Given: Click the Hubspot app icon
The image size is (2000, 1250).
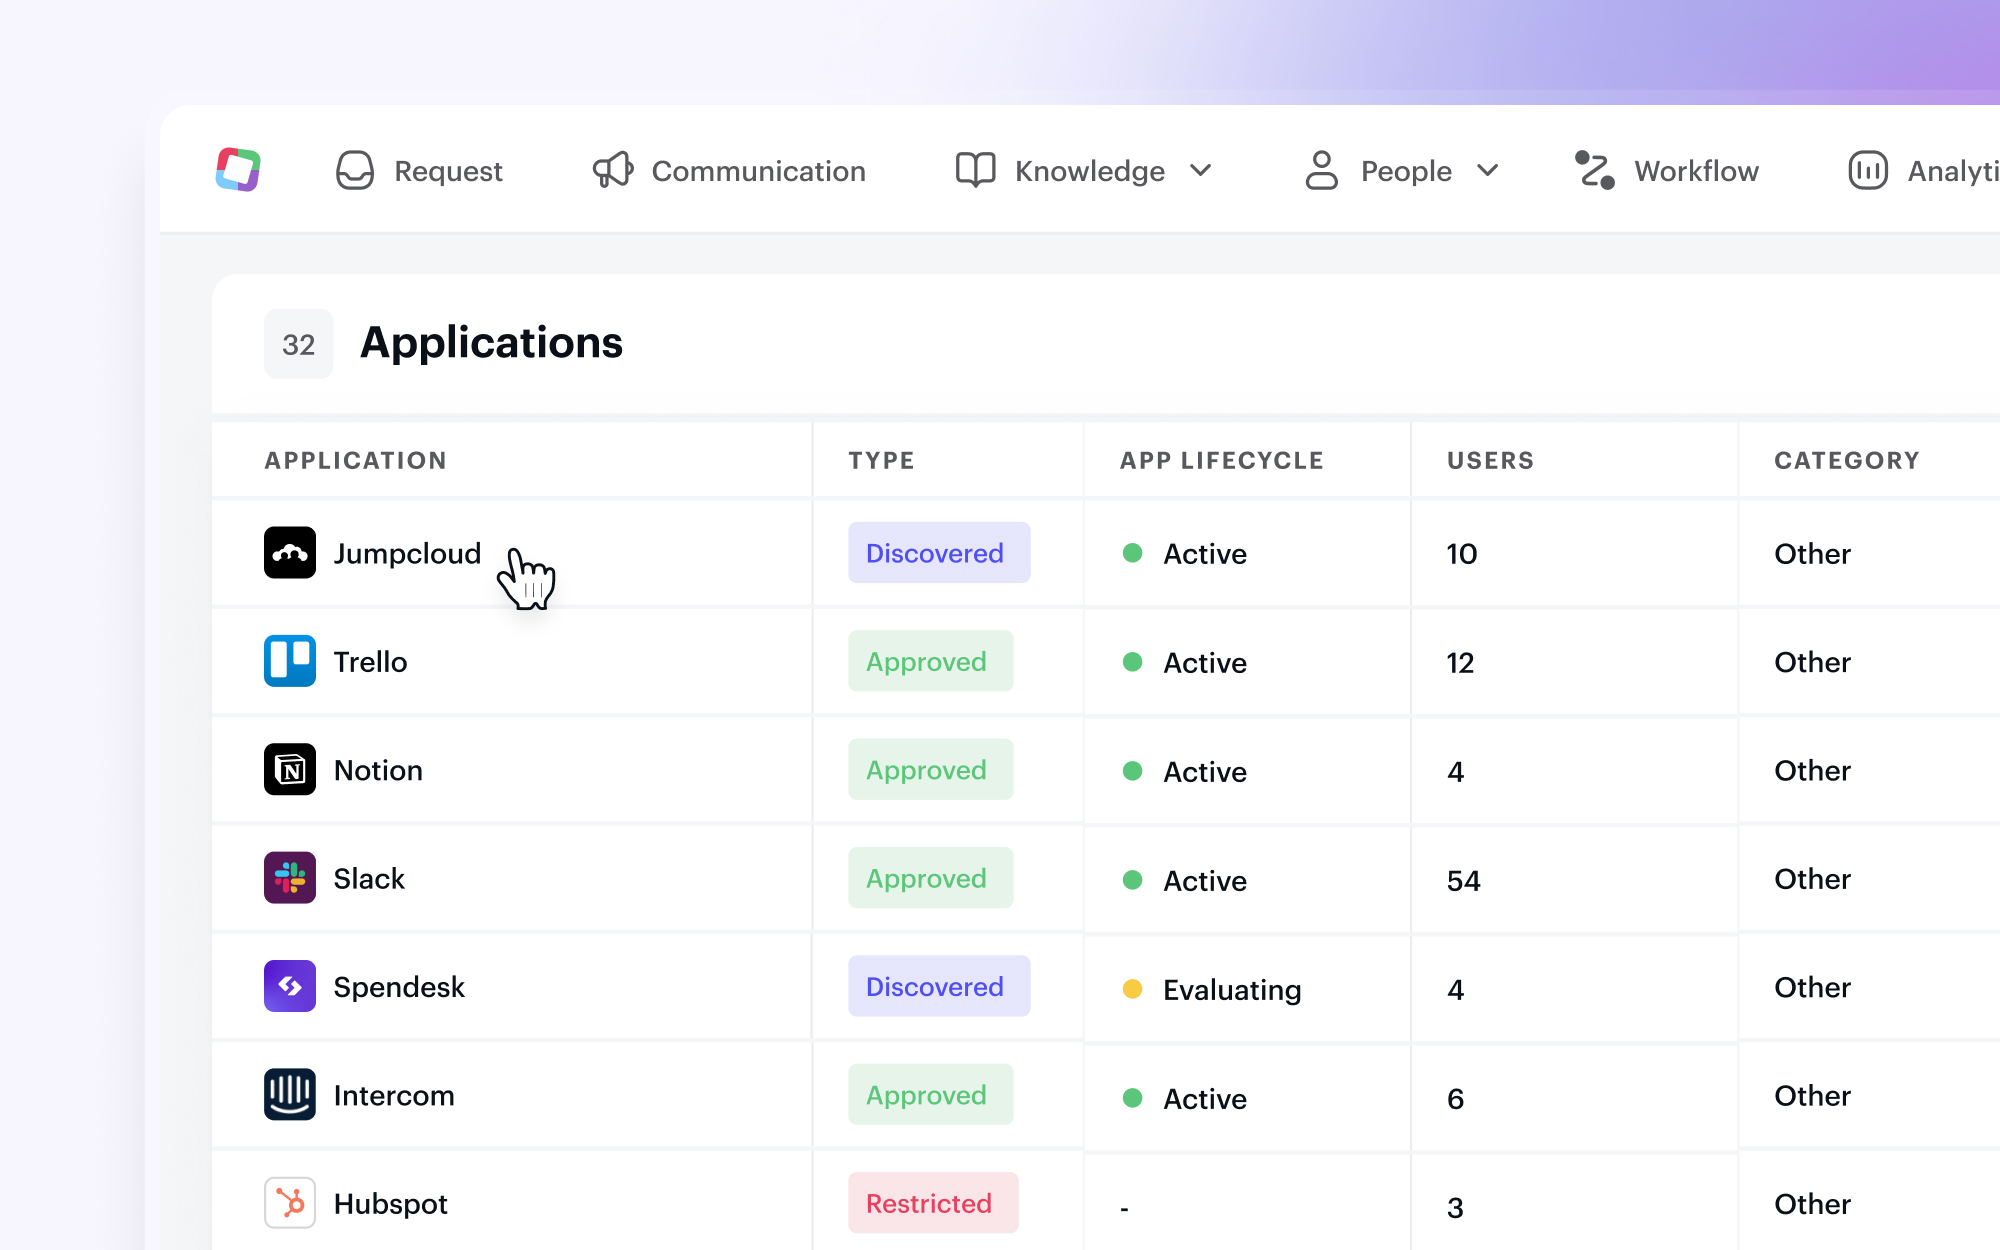Looking at the screenshot, I should (290, 1203).
